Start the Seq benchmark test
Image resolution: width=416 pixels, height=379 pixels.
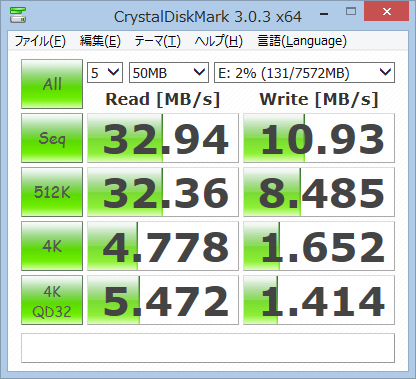52,138
